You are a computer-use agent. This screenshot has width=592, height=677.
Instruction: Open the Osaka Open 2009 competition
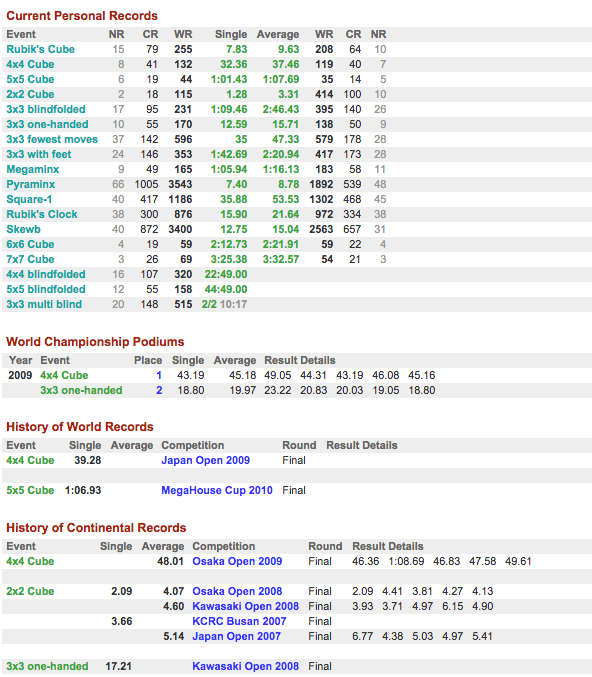coord(237,561)
